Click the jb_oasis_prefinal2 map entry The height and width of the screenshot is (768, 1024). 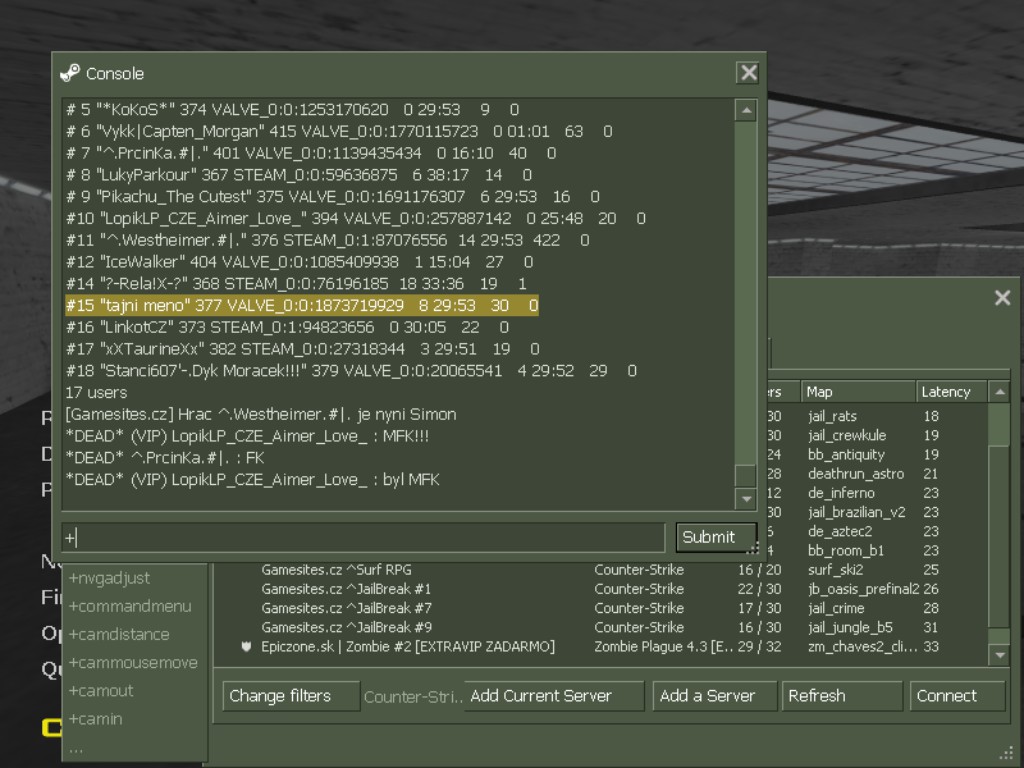point(863,588)
